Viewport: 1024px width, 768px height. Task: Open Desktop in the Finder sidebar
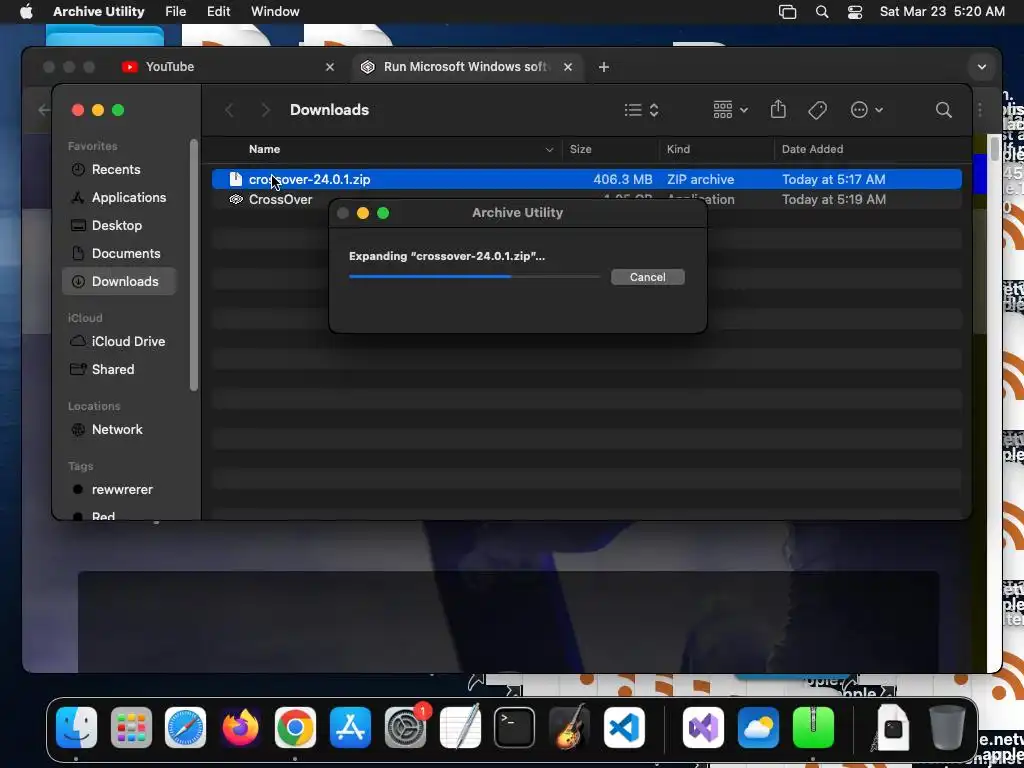click(119, 225)
